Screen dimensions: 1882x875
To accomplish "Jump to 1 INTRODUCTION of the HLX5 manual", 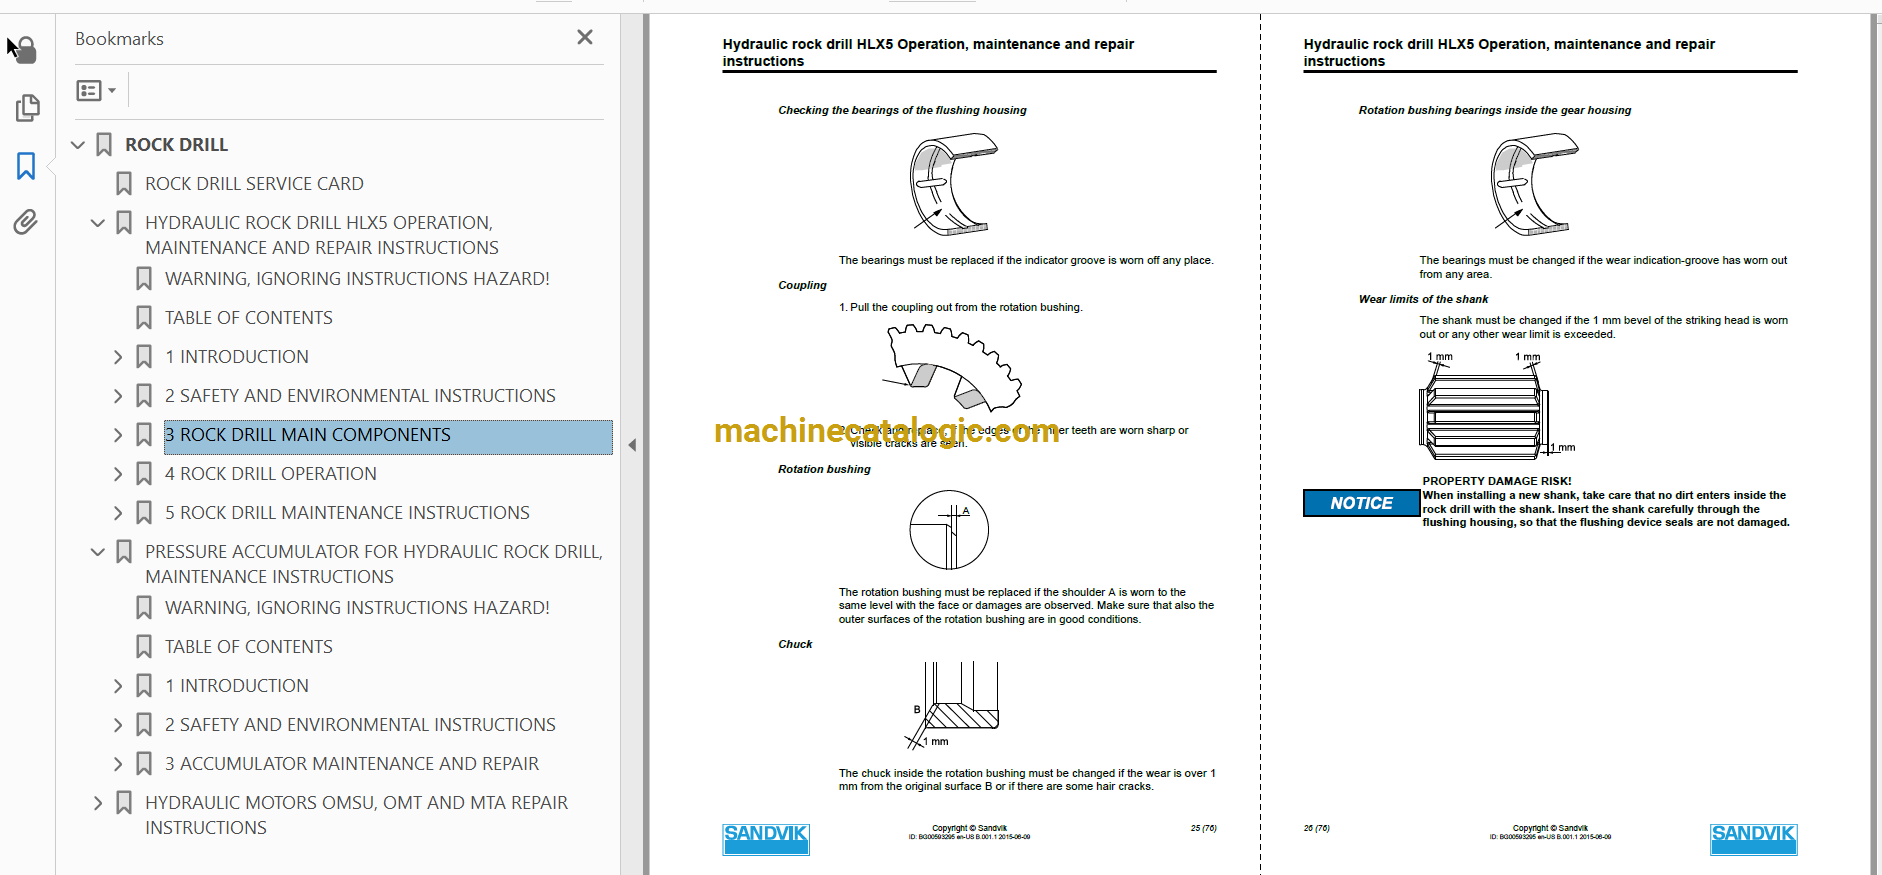I will [236, 357].
